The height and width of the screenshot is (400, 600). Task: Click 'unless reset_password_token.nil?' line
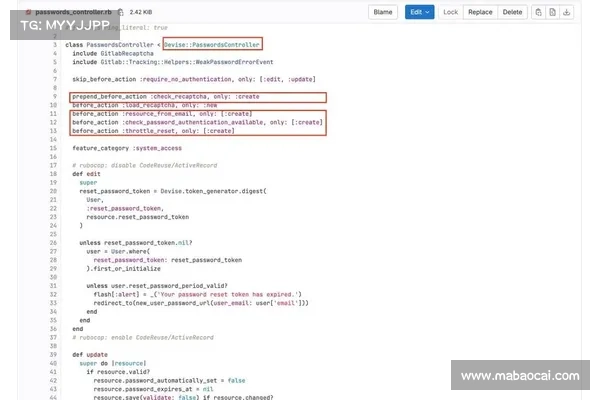(136, 243)
